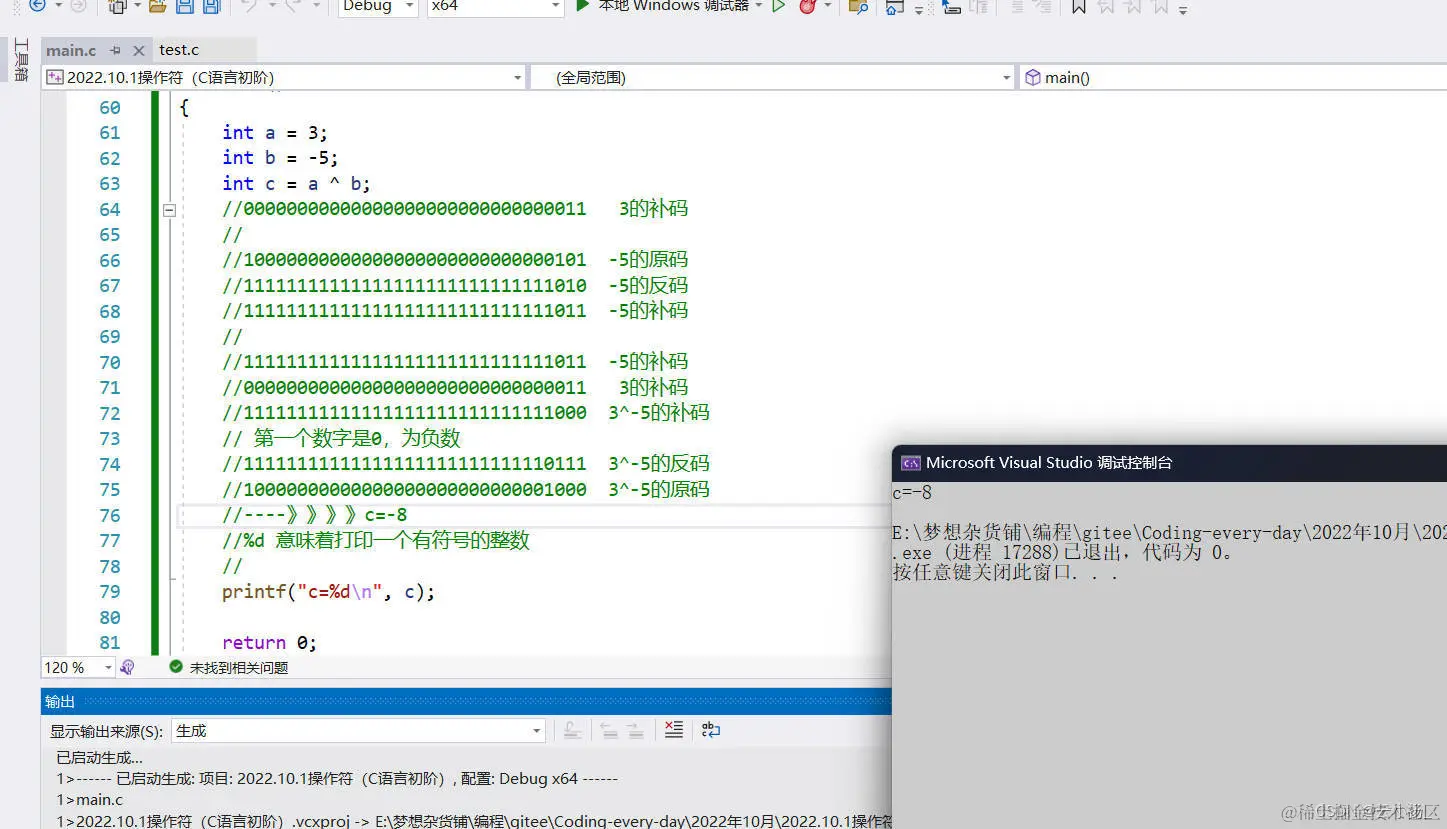This screenshot has width=1447, height=829.
Task: Open a file with the folder icon
Action: tap(157, 6)
